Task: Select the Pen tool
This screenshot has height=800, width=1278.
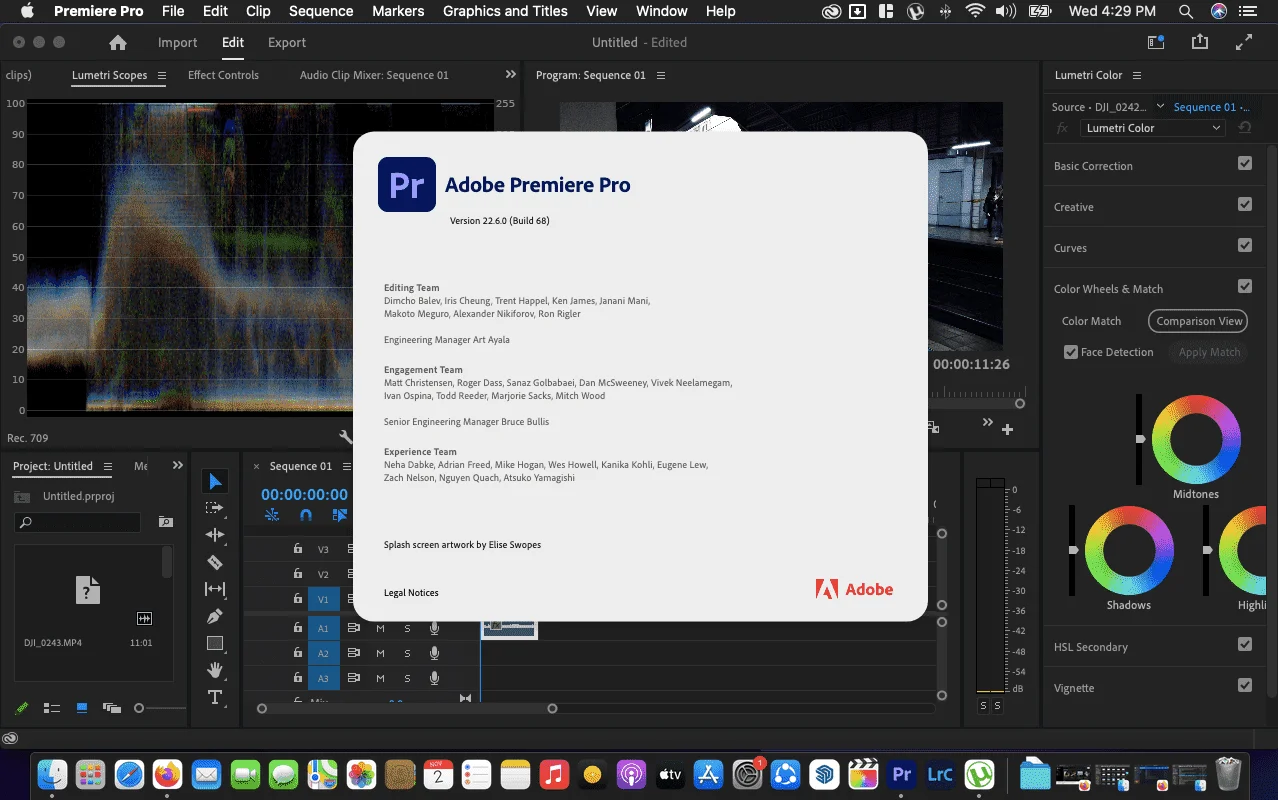Action: point(215,616)
